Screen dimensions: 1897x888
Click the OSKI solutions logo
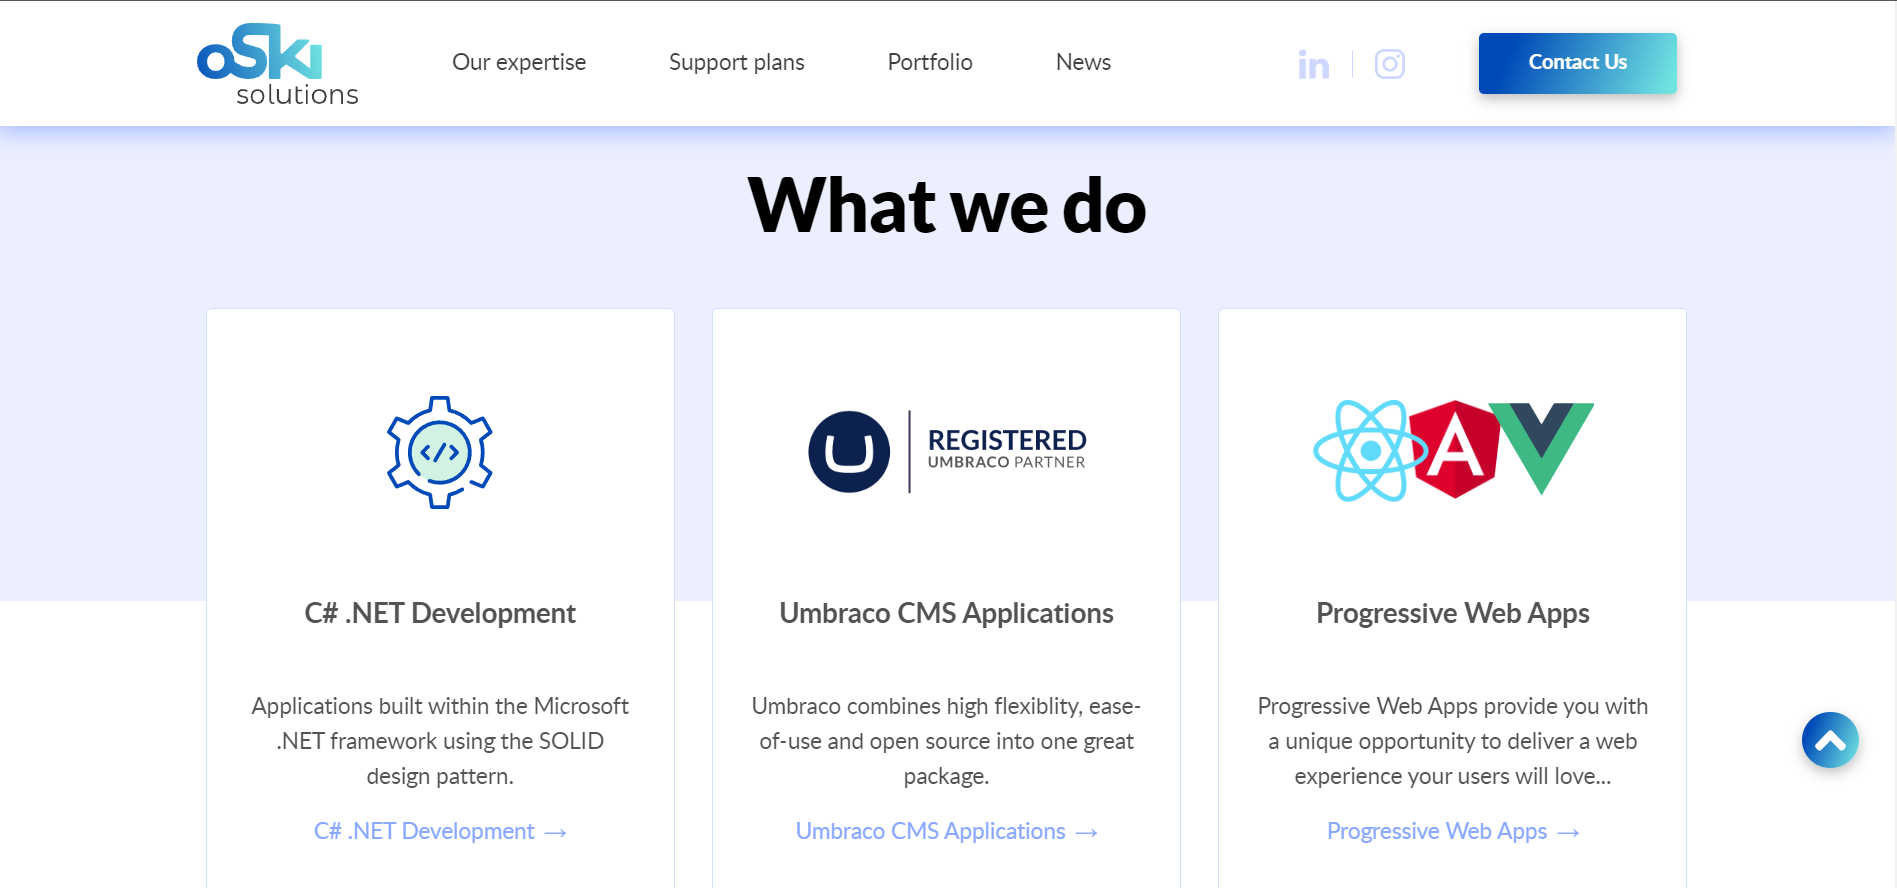pyautogui.click(x=278, y=65)
